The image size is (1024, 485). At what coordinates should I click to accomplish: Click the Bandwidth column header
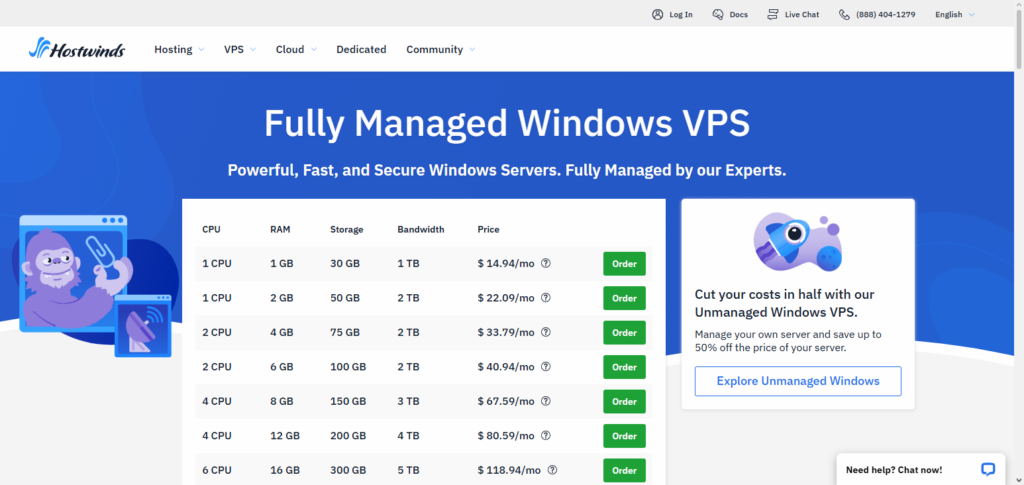(x=421, y=229)
